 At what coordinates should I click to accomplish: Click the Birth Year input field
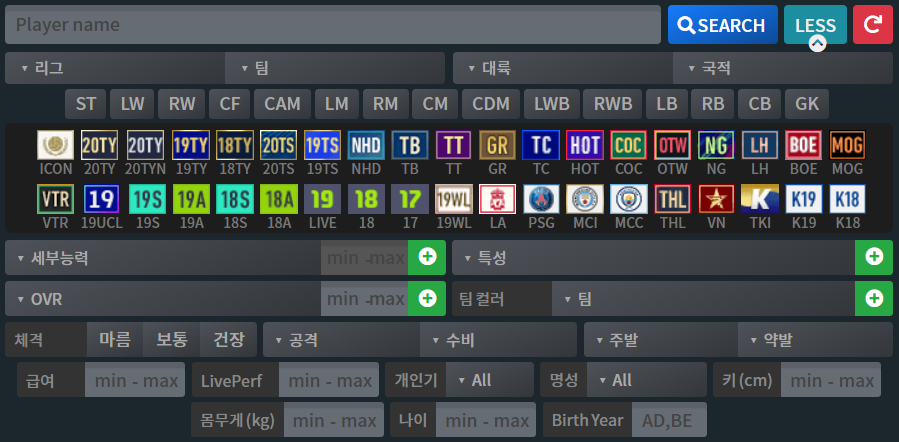669,420
